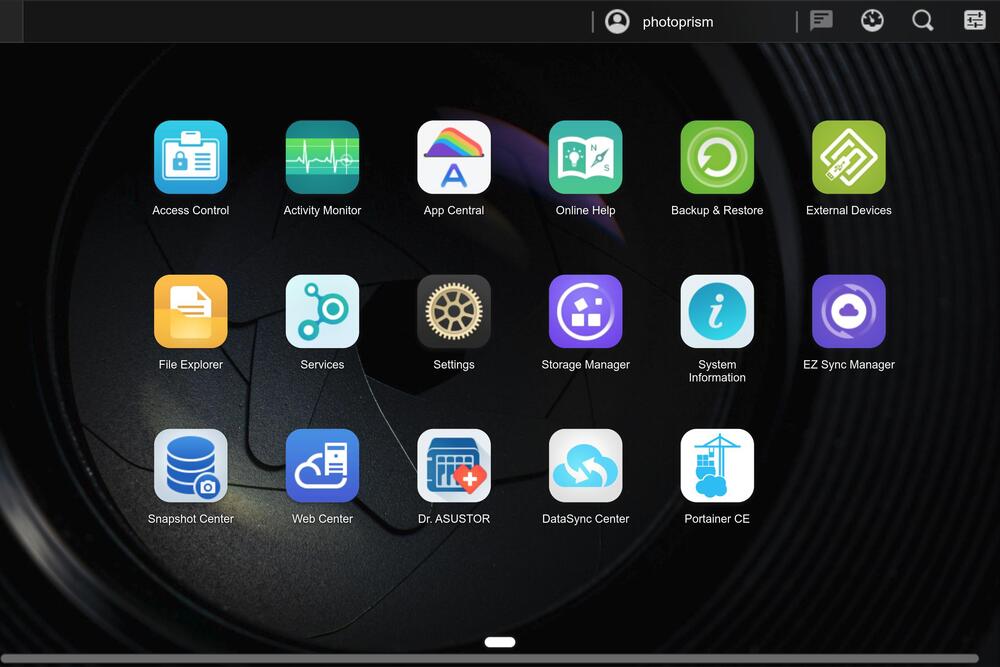Launch Portainer CE
This screenshot has height=667, width=1000.
point(717,465)
